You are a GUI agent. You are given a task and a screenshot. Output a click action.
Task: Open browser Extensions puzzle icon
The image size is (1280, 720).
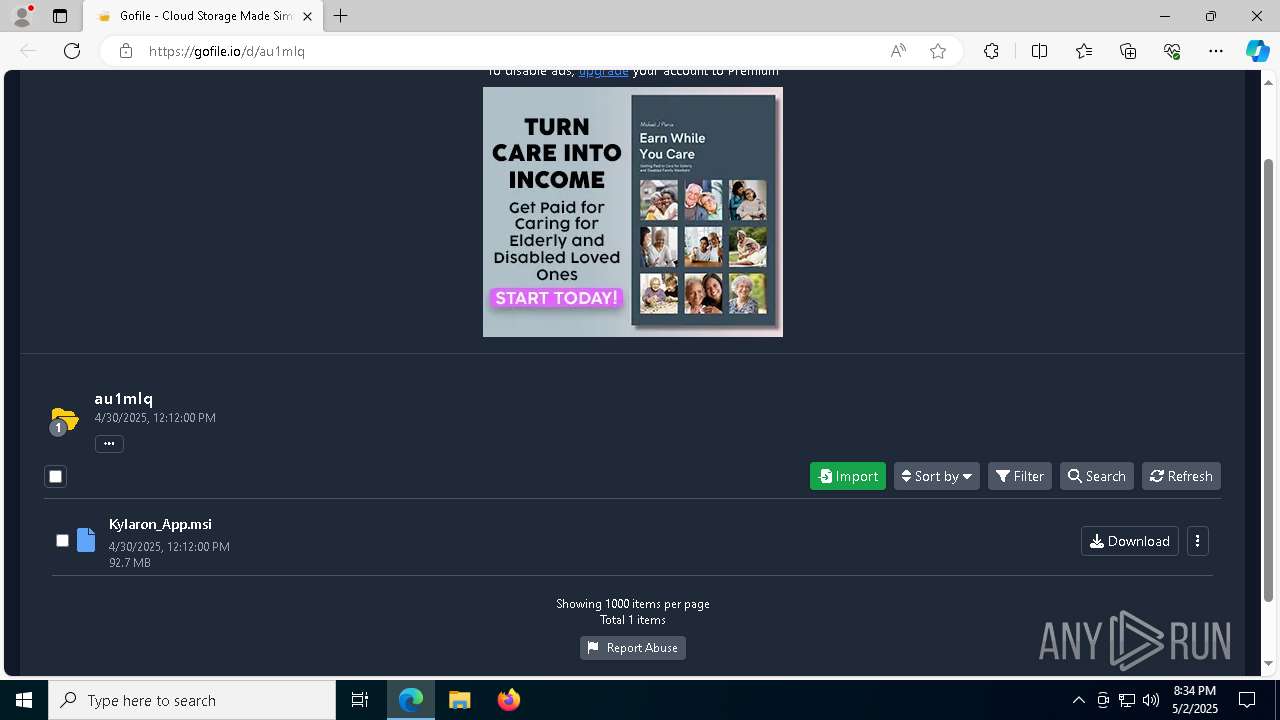click(991, 51)
